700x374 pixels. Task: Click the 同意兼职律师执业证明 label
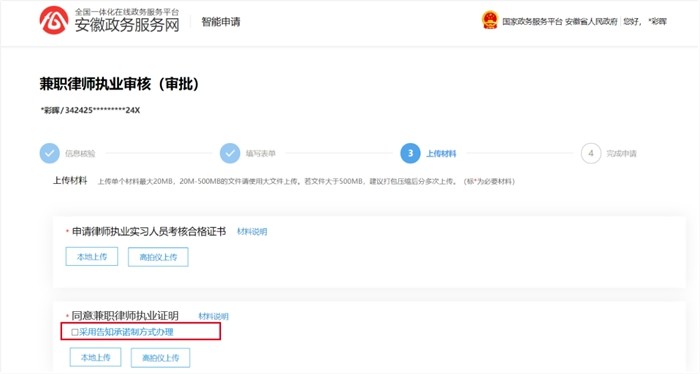[125, 316]
